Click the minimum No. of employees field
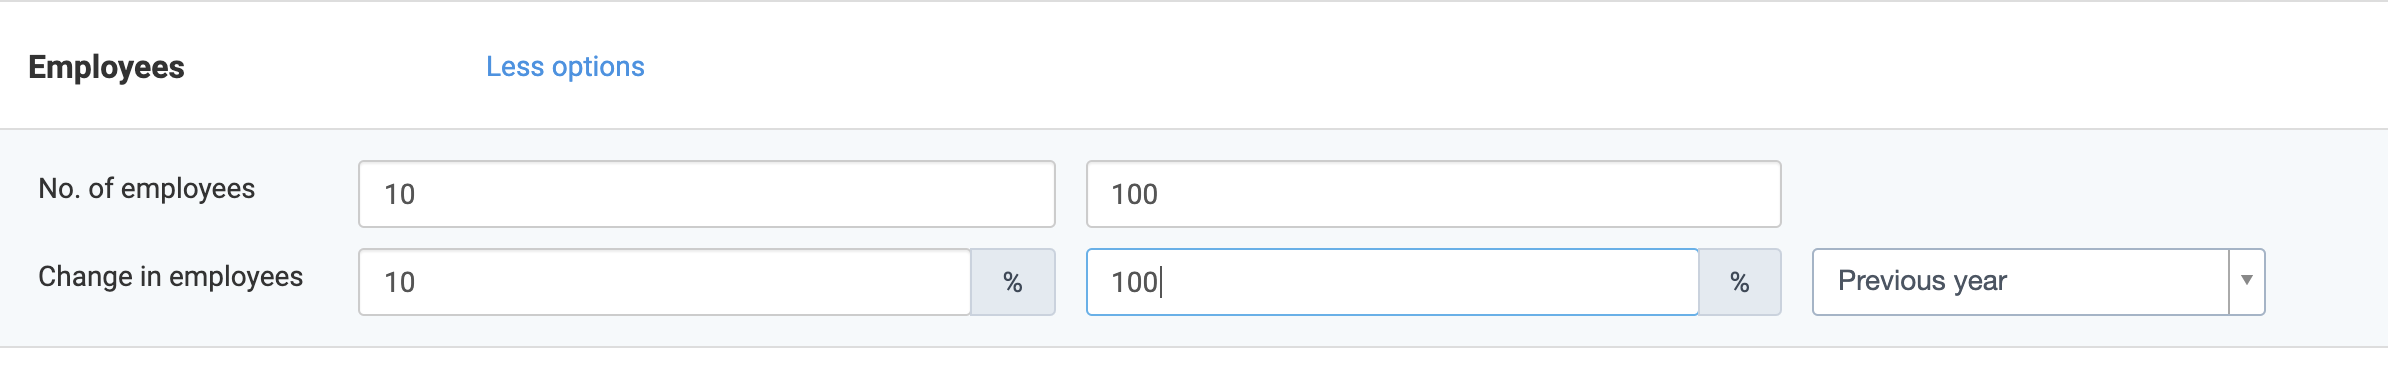Screen dimensions: 2388x392 click(707, 194)
